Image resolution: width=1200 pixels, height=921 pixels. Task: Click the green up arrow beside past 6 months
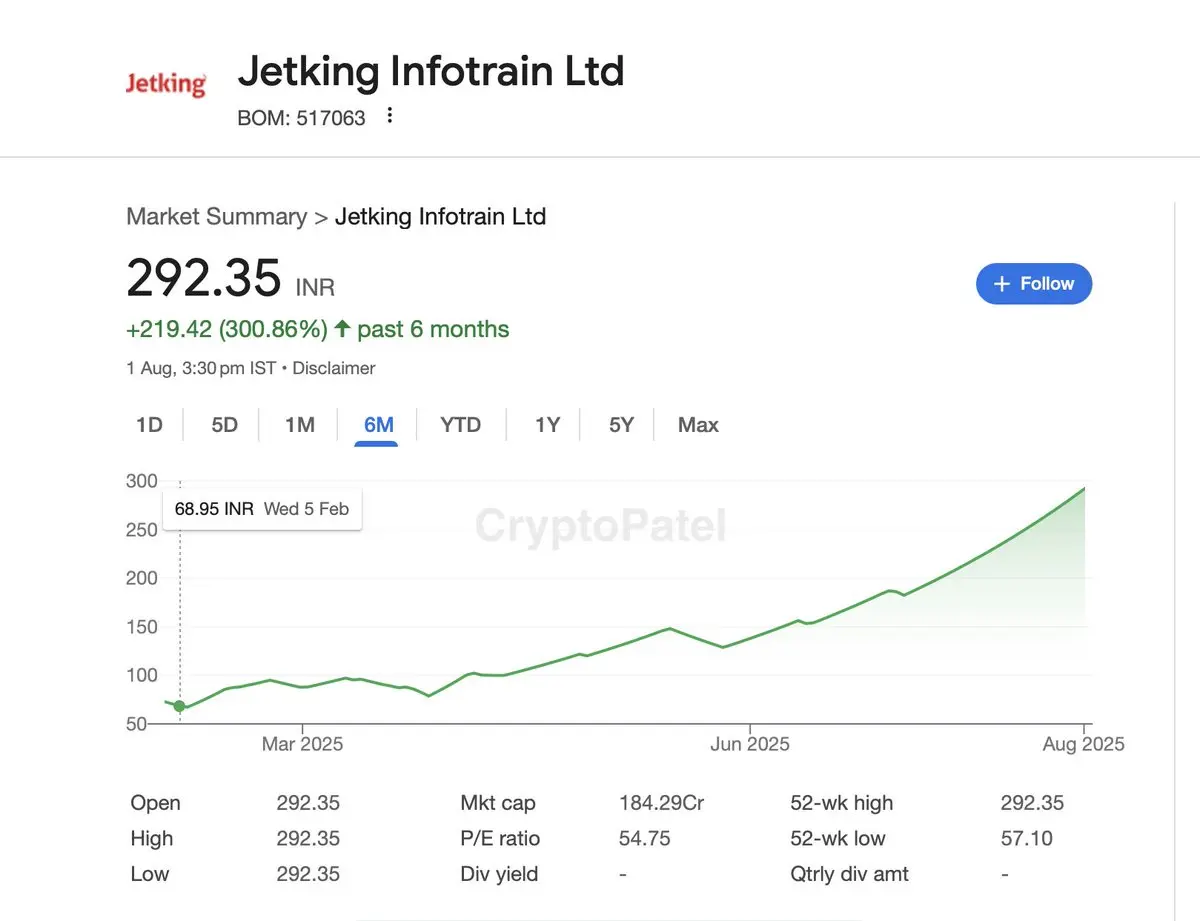(342, 329)
